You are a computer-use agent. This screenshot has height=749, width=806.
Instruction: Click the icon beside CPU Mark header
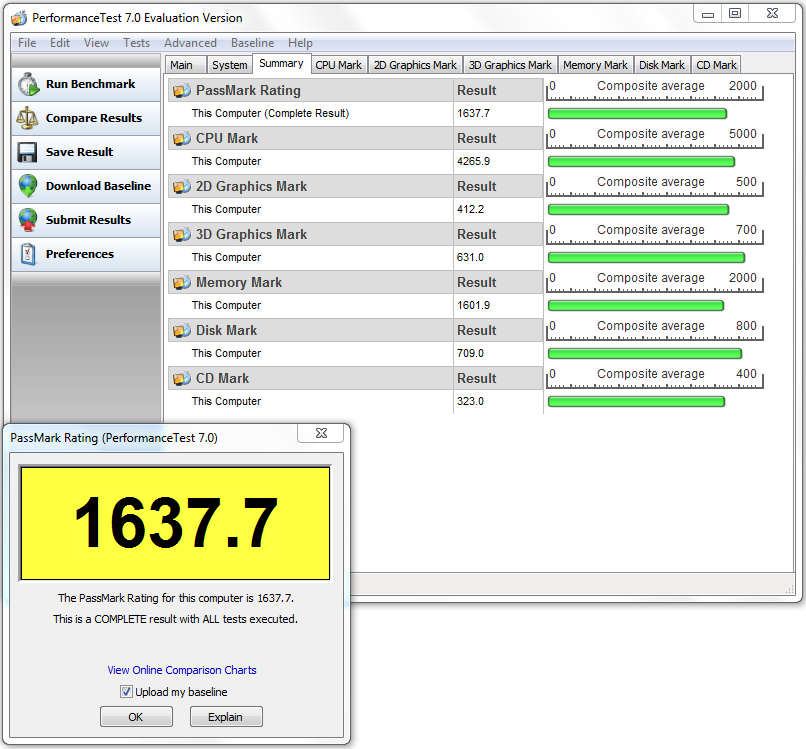[x=181, y=139]
